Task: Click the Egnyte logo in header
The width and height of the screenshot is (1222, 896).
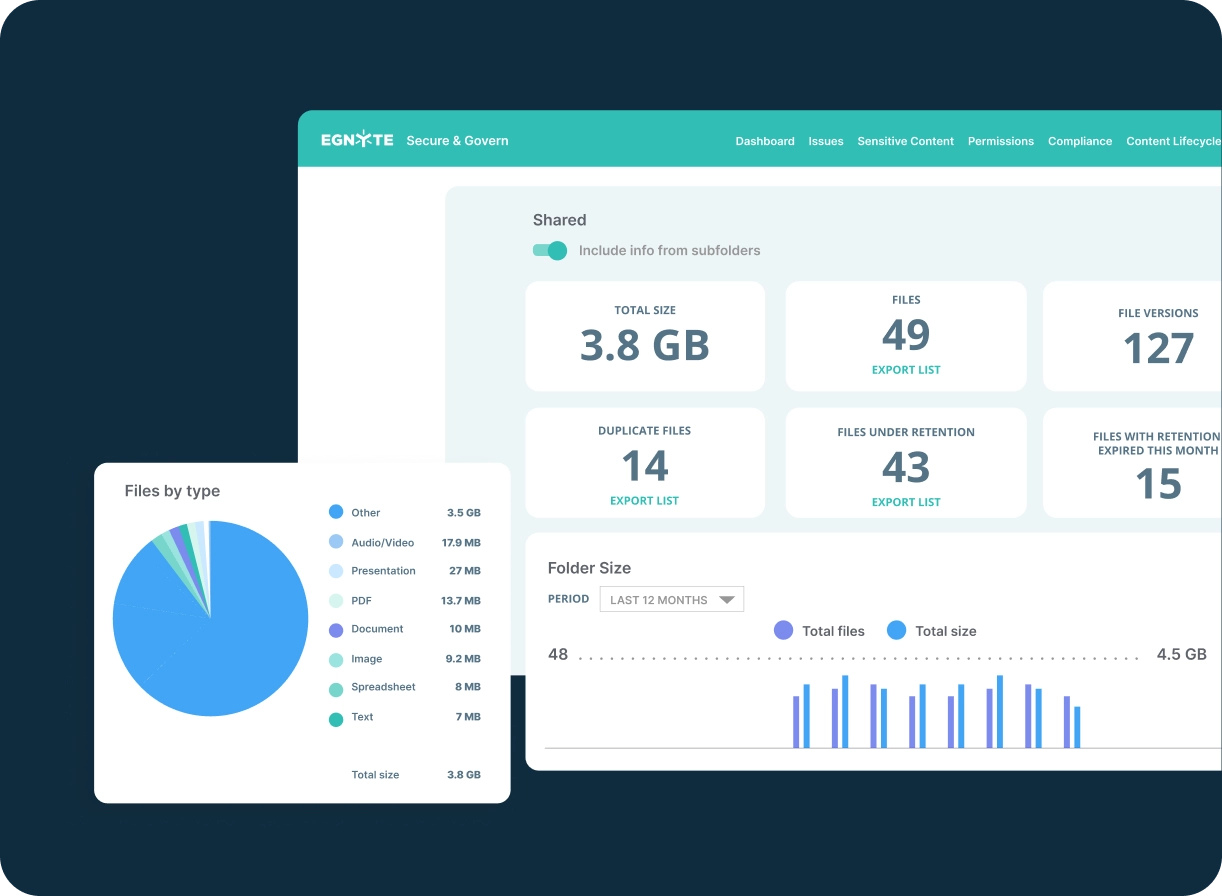Action: pos(357,141)
